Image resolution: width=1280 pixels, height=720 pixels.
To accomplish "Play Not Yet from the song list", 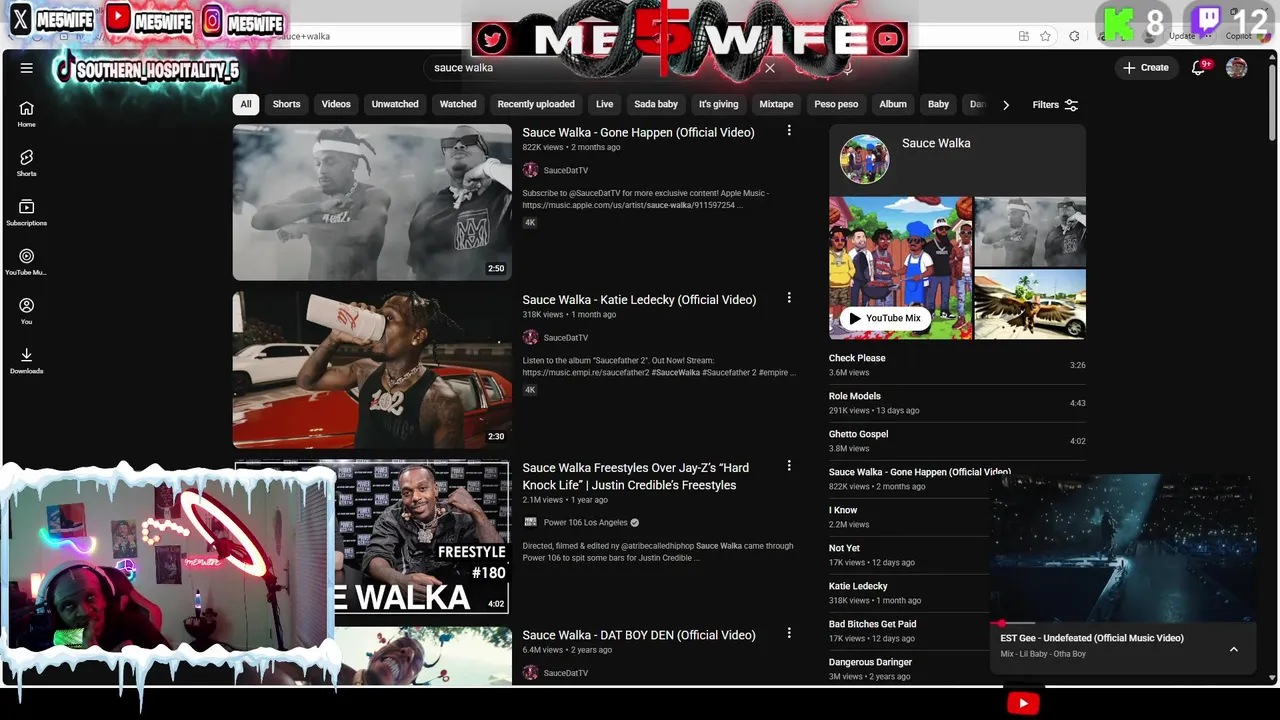I will 908,555.
